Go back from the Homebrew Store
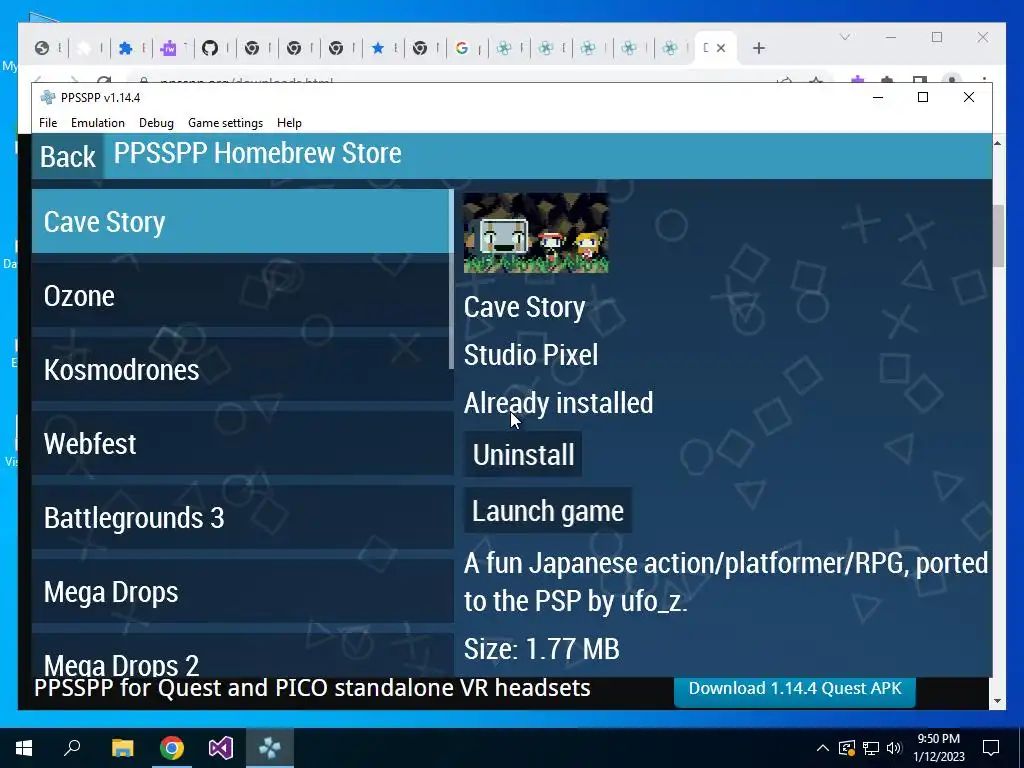Viewport: 1024px width, 768px height. click(68, 156)
